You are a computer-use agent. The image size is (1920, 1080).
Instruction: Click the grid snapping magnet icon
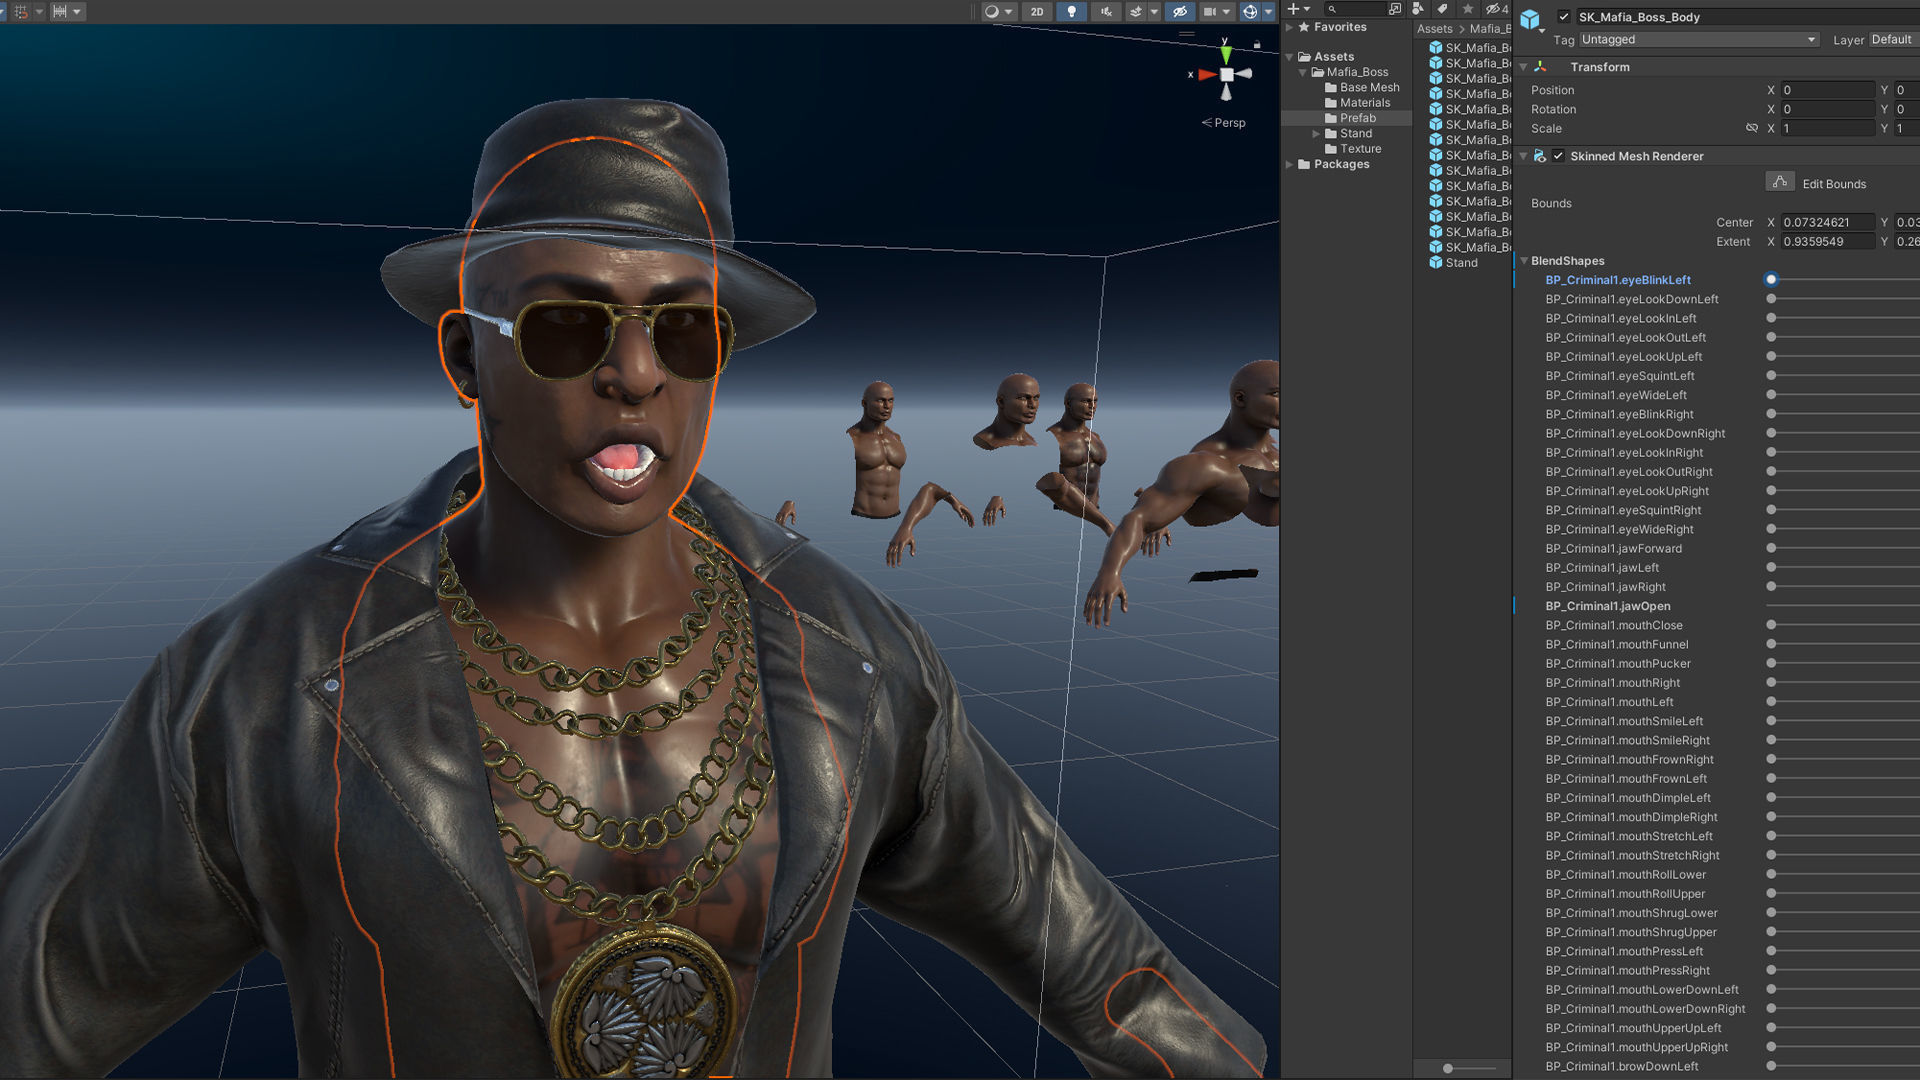click(x=21, y=11)
